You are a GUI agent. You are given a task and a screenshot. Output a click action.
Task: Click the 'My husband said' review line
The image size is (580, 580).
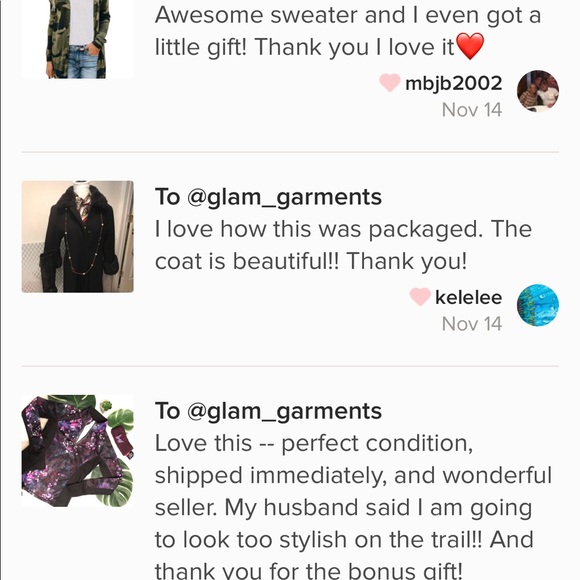click(343, 508)
